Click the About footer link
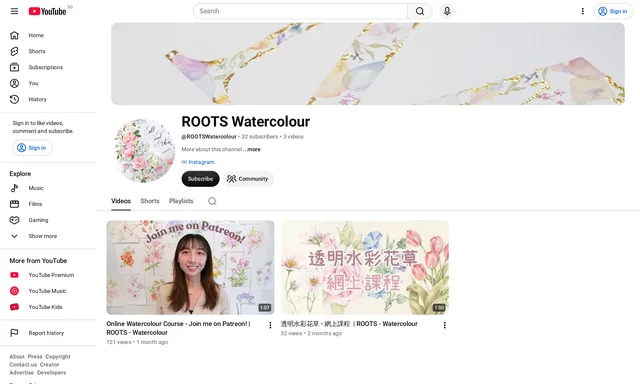Screen dimensions: 640x384 tap(17, 356)
